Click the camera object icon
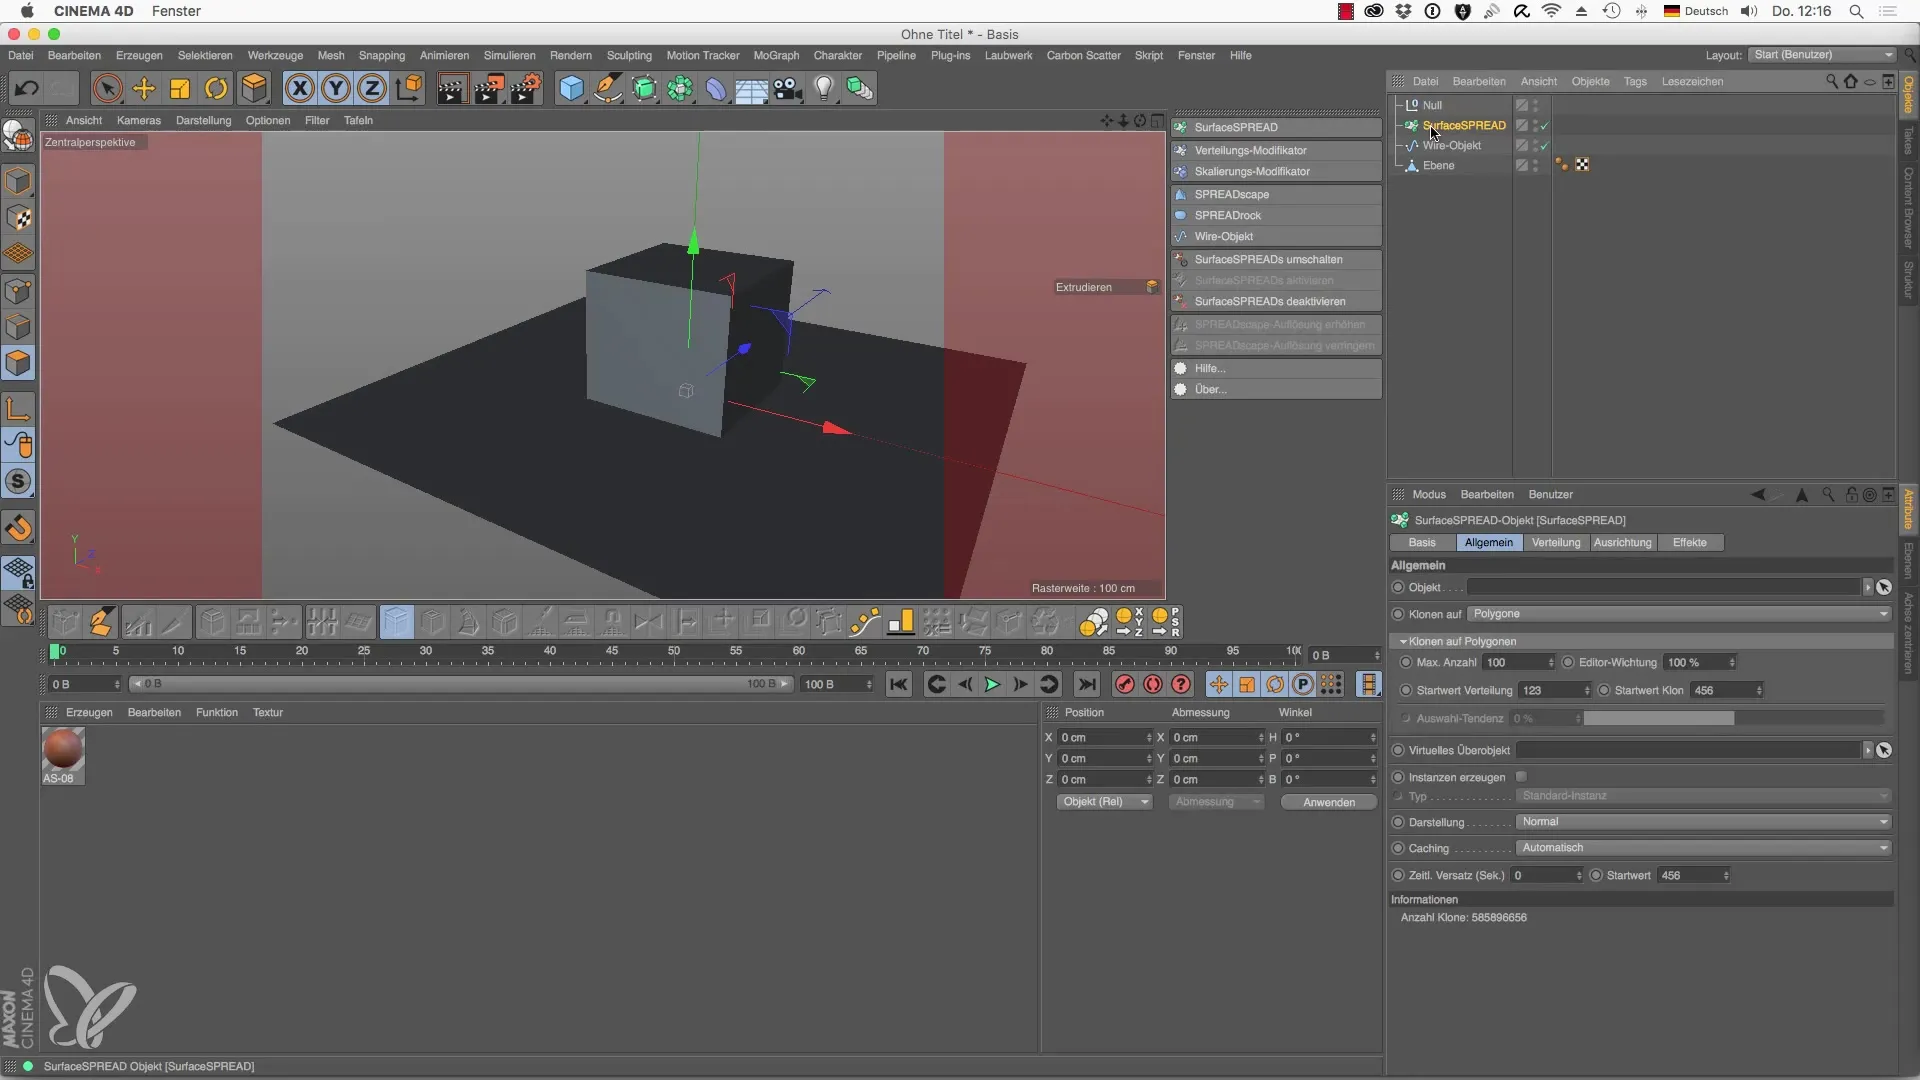This screenshot has height=1080, width=1920. pyautogui.click(x=788, y=89)
